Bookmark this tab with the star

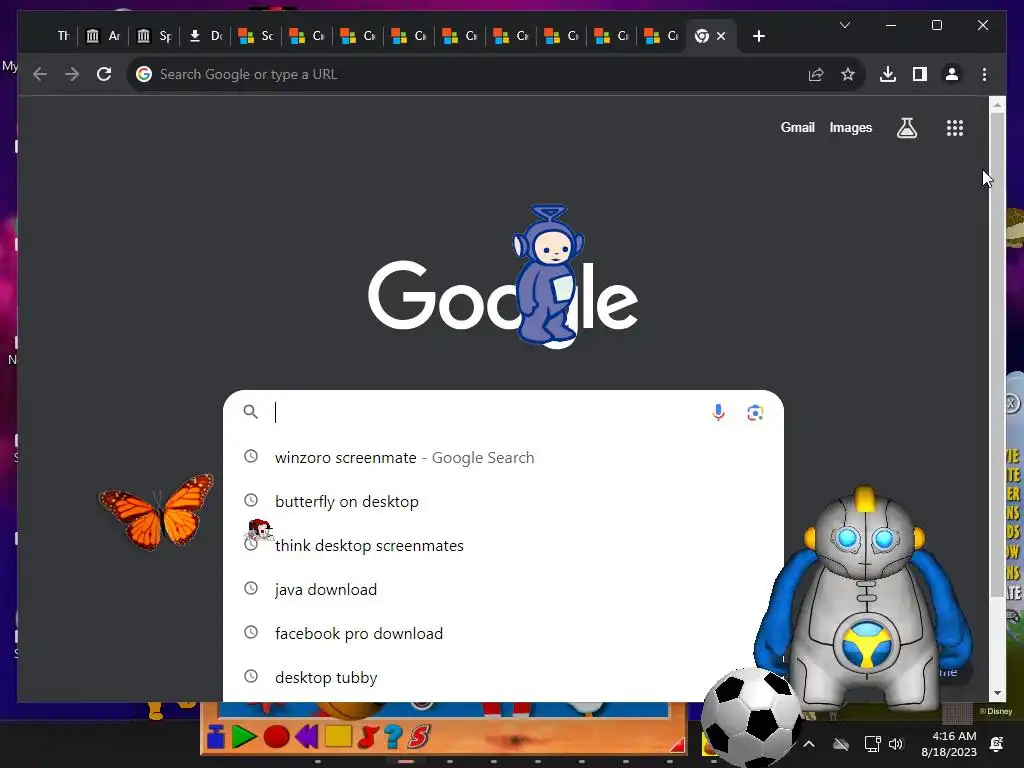pyautogui.click(x=848, y=74)
